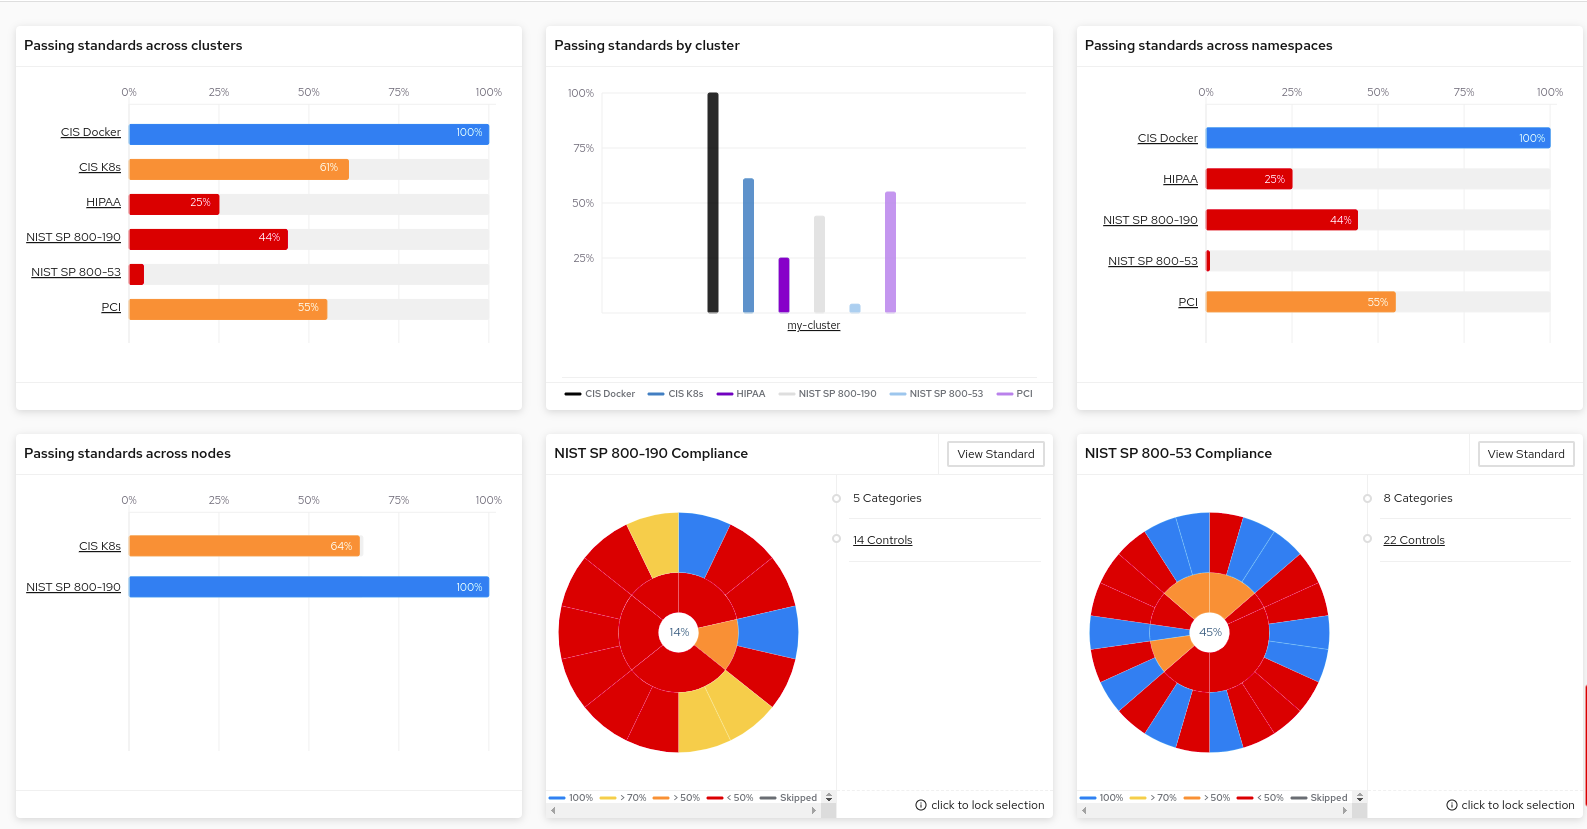
Task: Click the NIST SP 800-53 legend entry
Action: coord(937,394)
